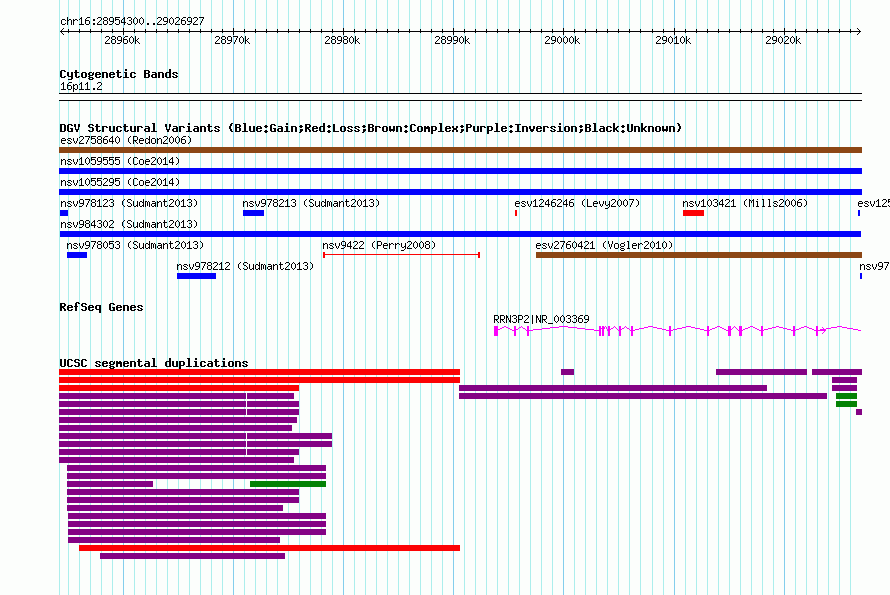Click the topmost red segmental duplication bar
Screen dimensions: 890x595
[259, 372]
